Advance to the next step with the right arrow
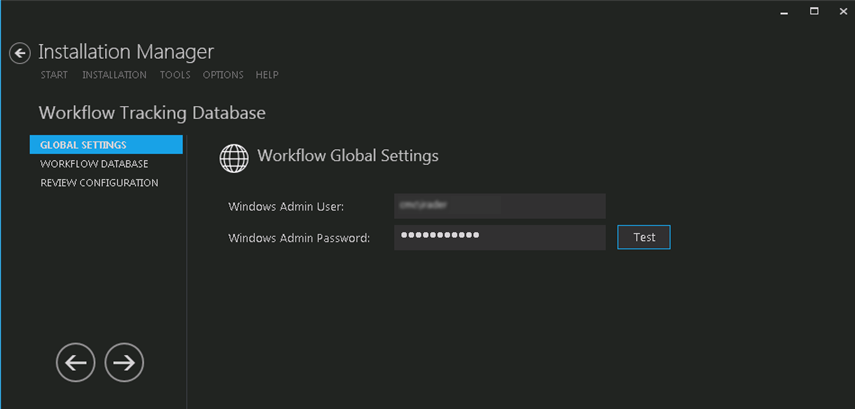This screenshot has width=855, height=409. pos(124,362)
